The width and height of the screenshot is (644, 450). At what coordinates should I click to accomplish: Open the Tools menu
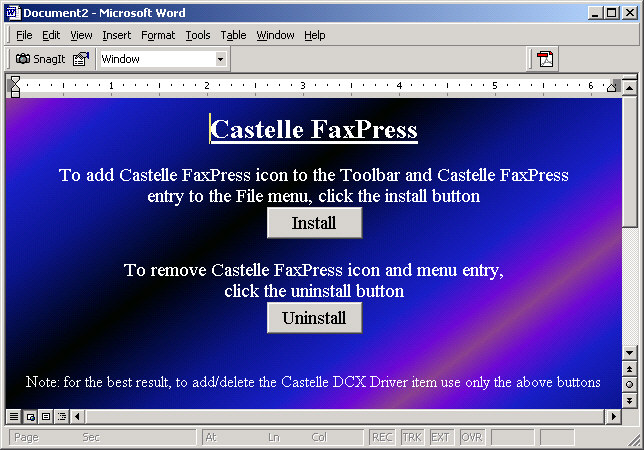tap(198, 35)
